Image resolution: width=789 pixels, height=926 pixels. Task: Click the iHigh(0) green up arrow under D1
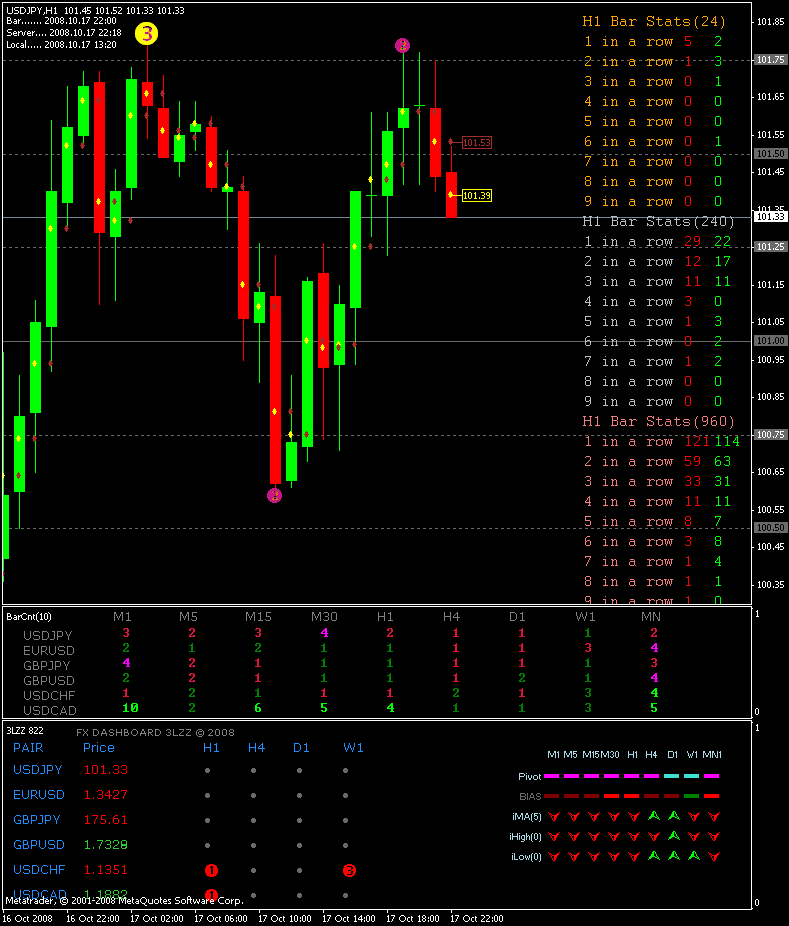673,836
